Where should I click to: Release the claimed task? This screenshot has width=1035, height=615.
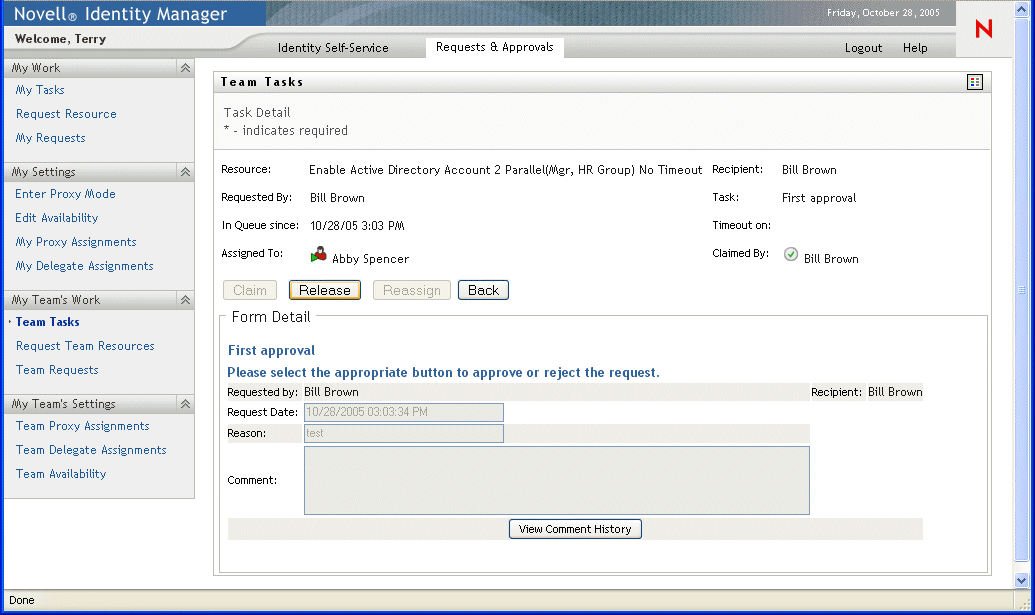coord(325,290)
